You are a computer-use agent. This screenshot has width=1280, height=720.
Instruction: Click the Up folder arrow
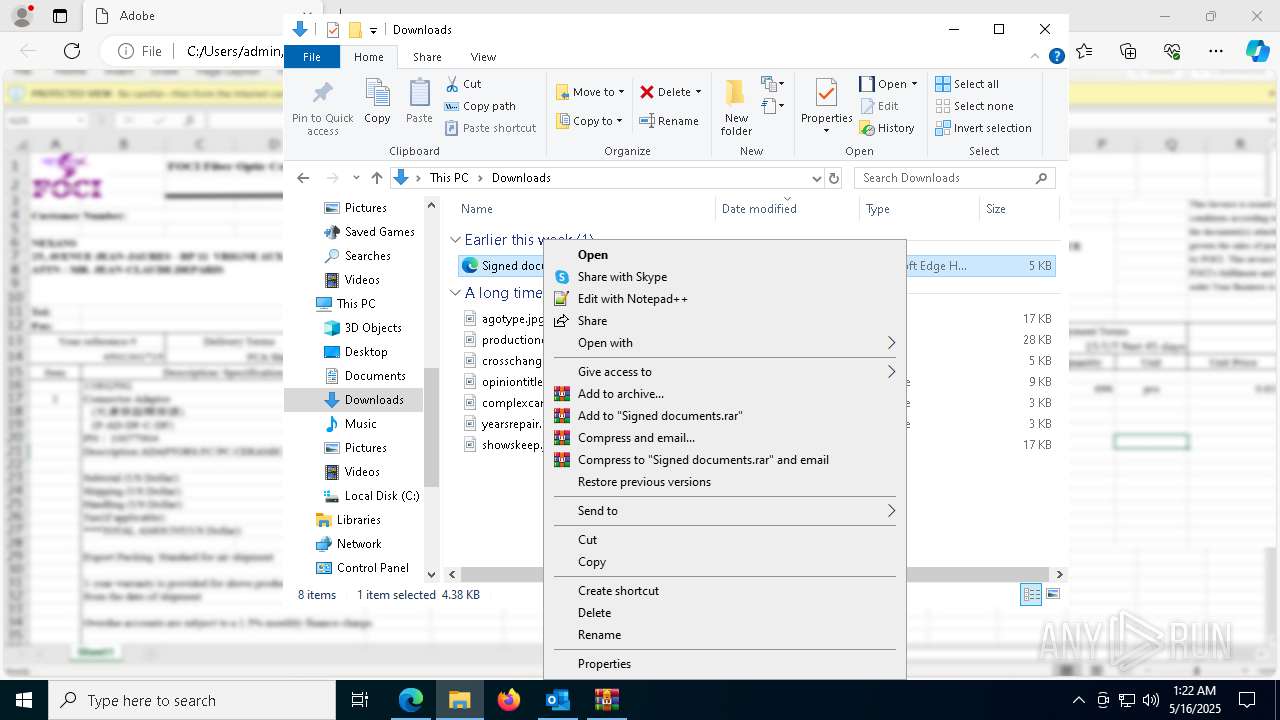[376, 178]
